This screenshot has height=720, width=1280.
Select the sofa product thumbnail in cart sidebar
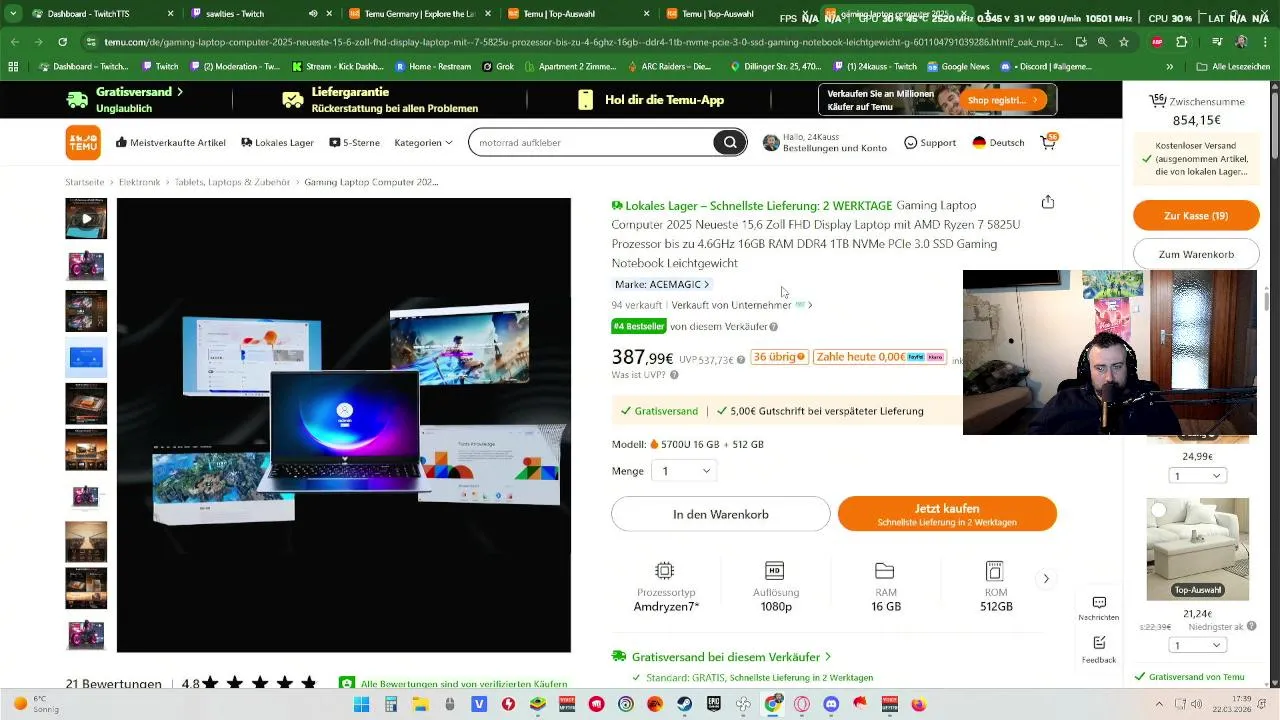point(1197,549)
